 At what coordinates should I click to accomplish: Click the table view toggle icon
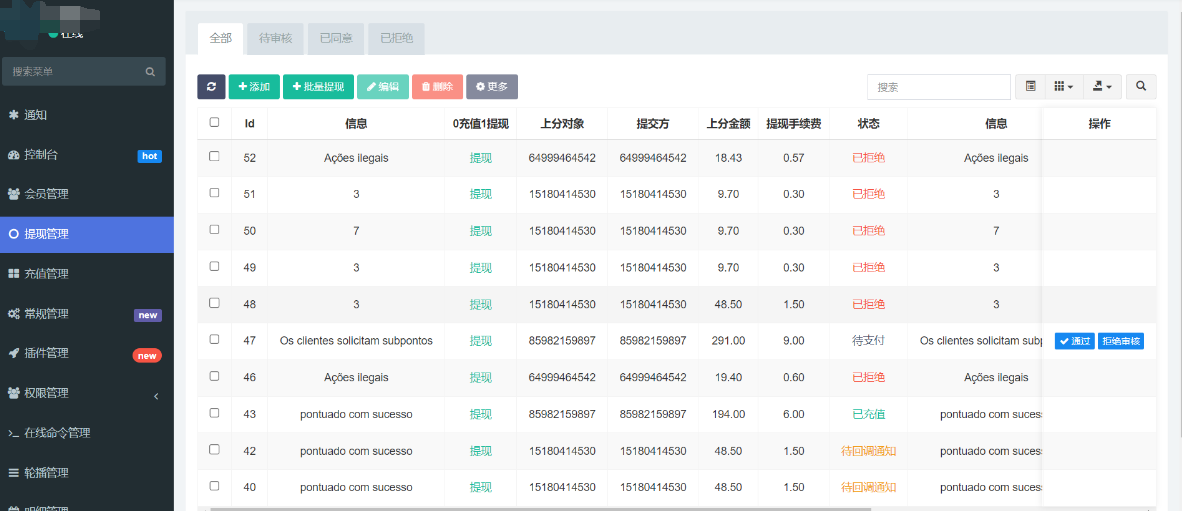tap(1030, 87)
